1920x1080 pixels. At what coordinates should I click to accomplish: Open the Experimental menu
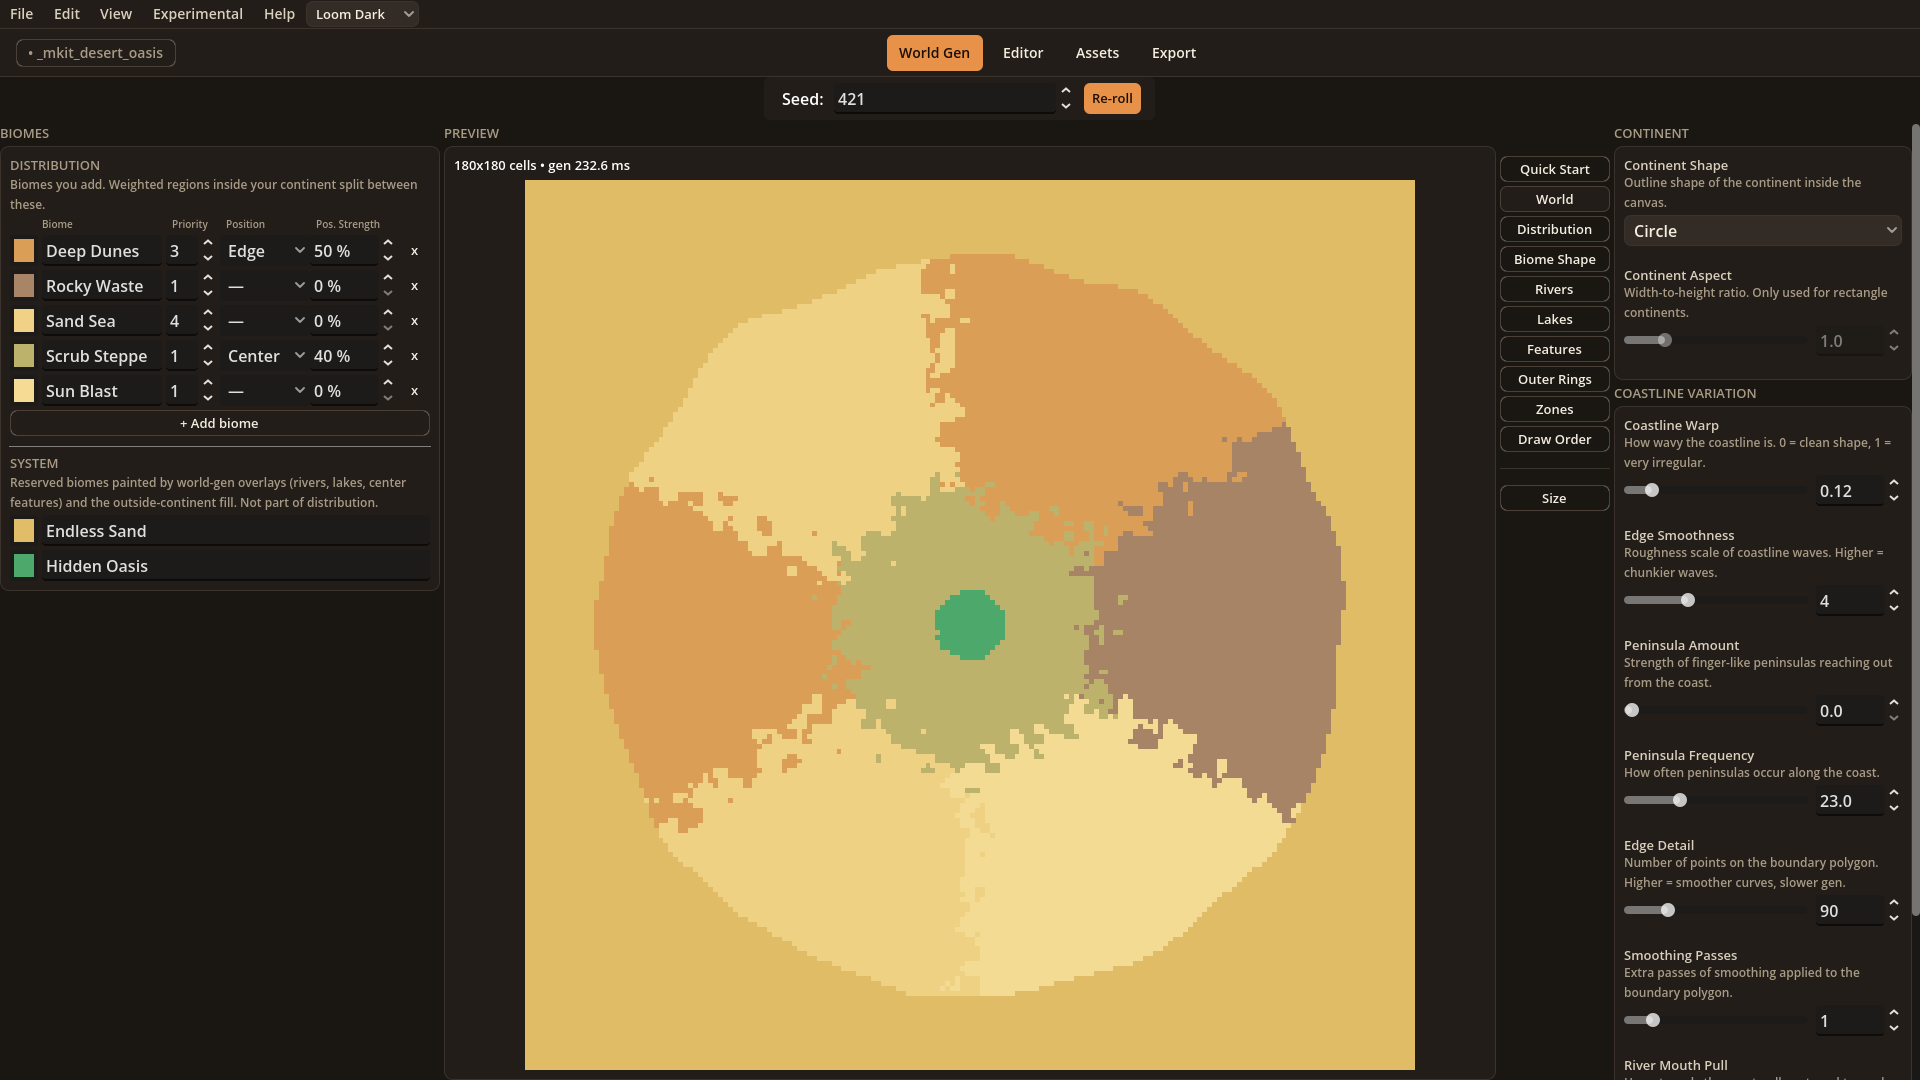pos(197,14)
